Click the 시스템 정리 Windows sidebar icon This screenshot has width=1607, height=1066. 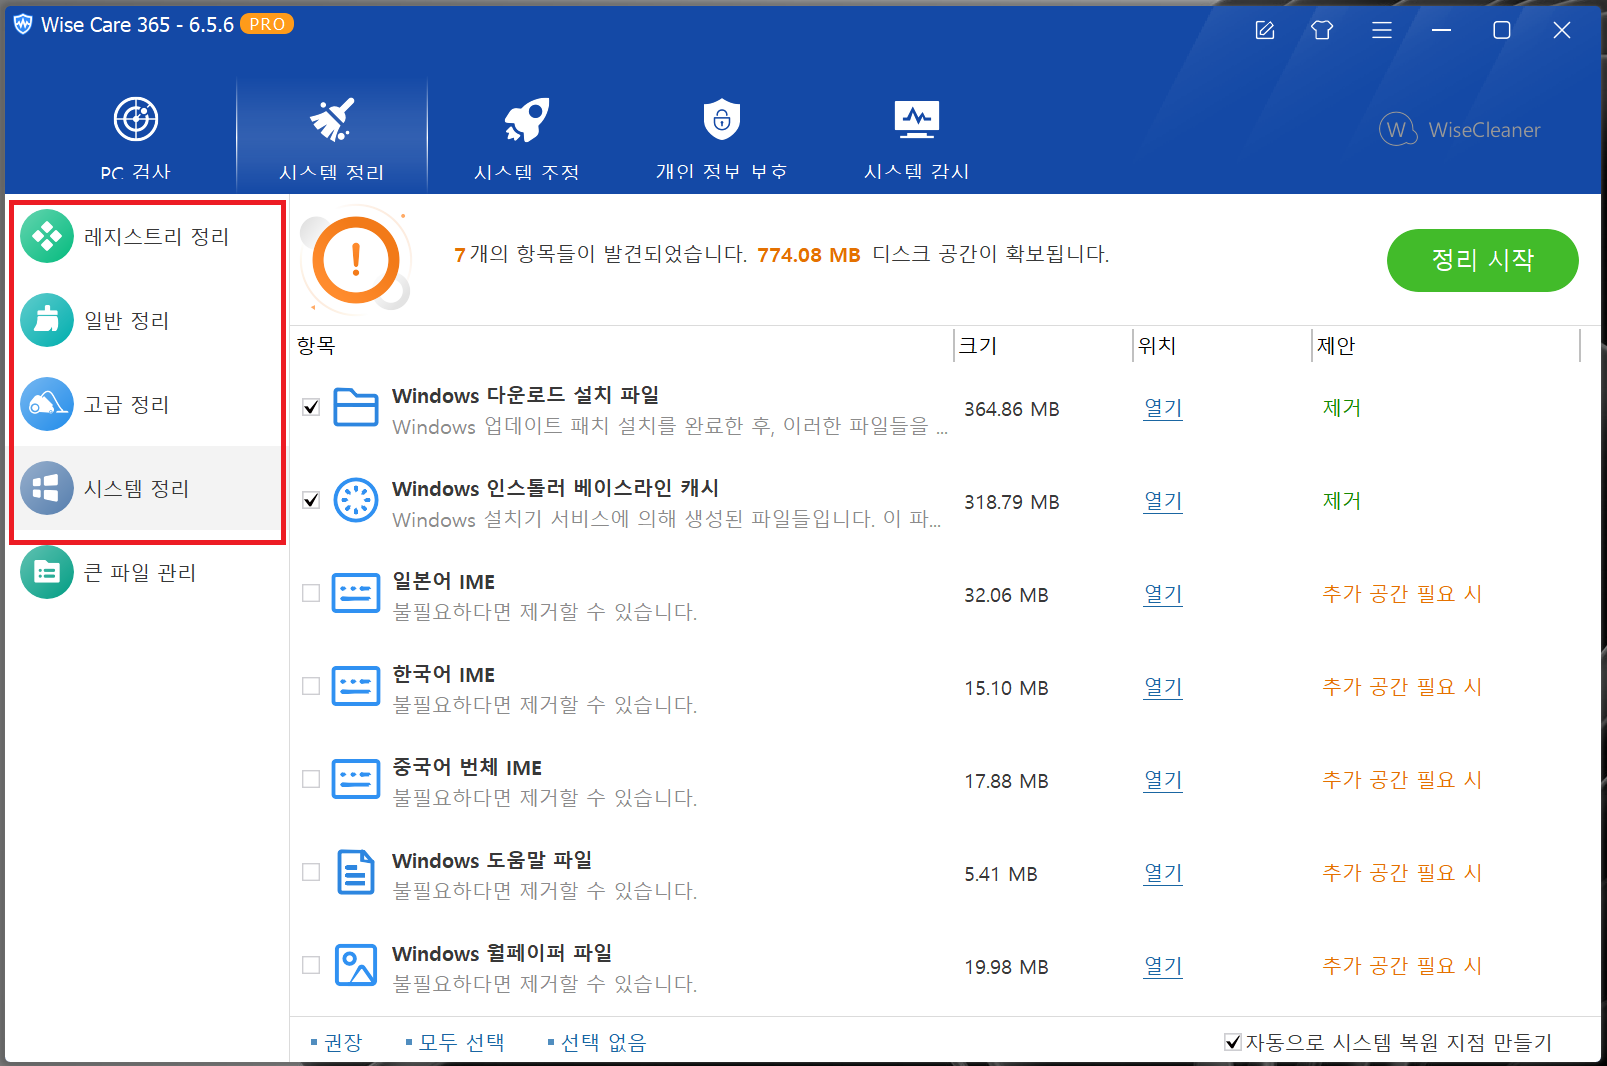tap(47, 488)
